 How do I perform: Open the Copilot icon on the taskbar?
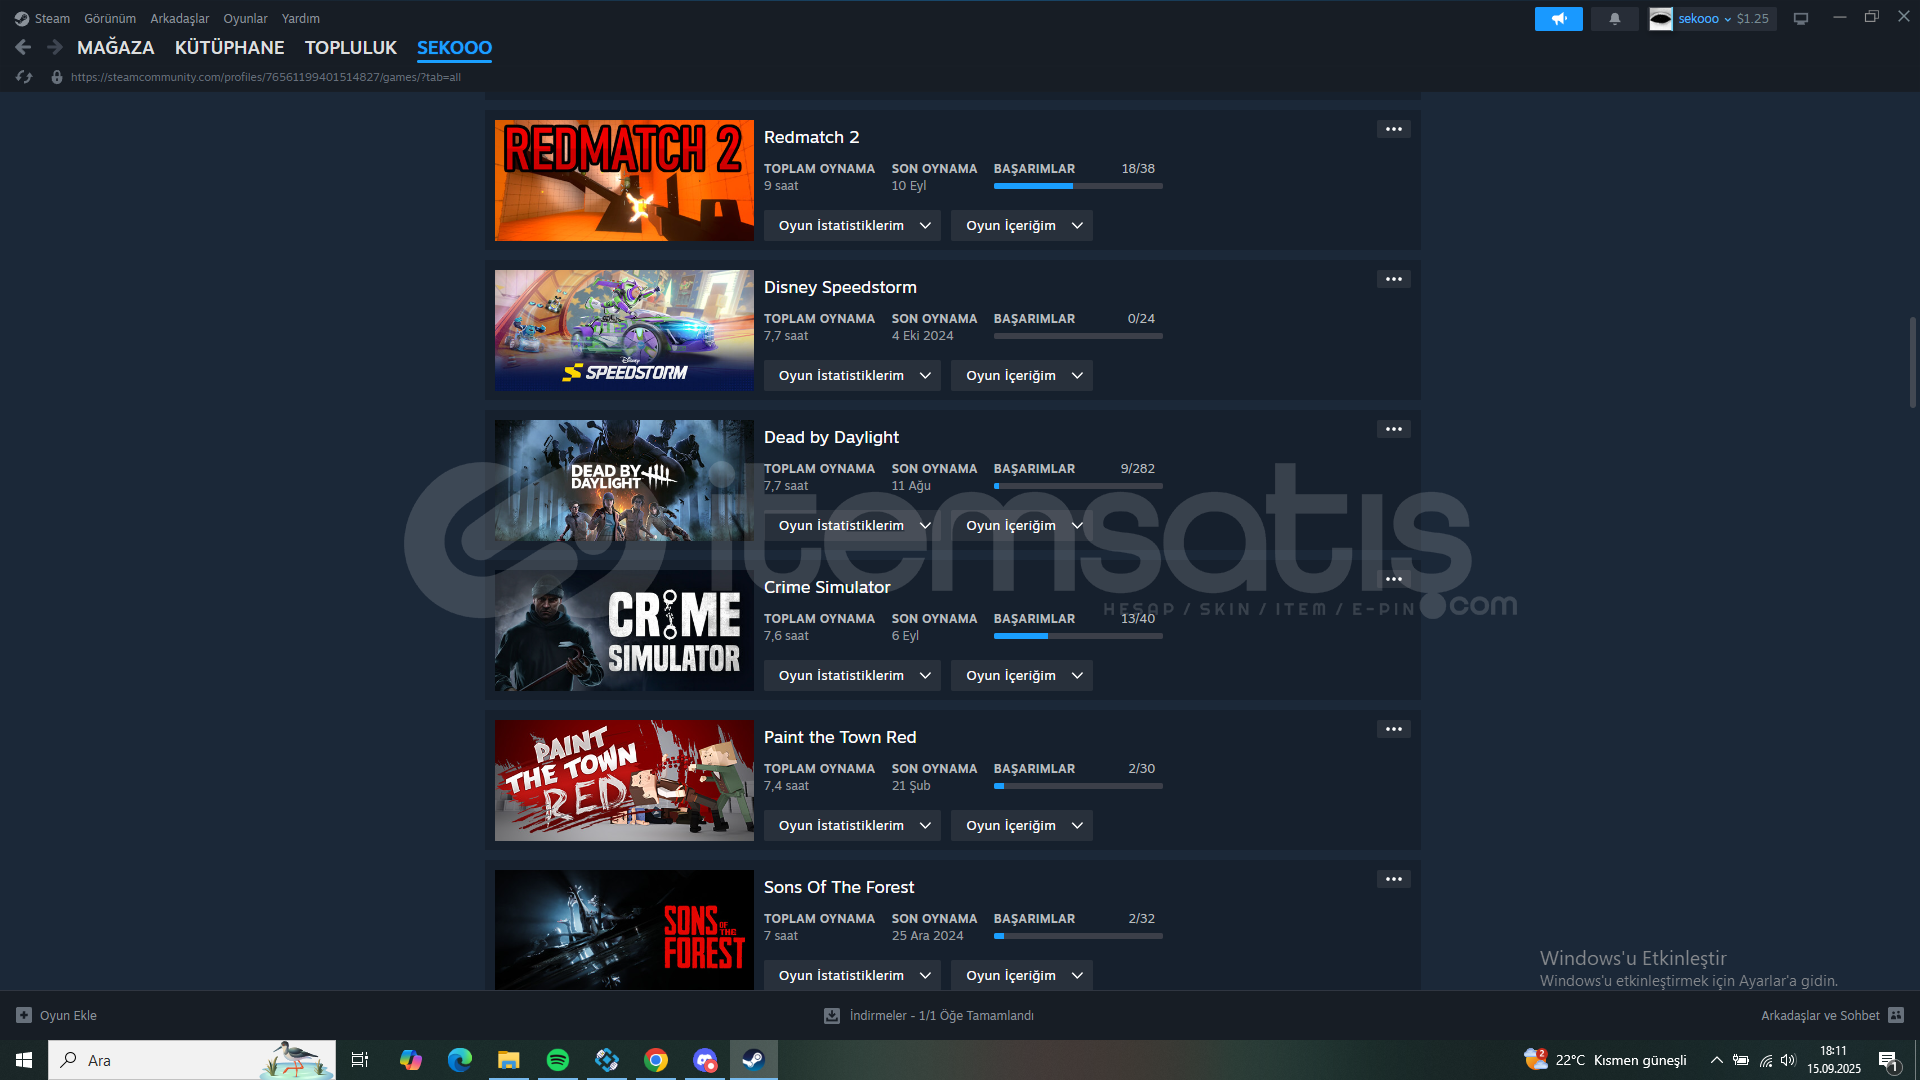tap(411, 1060)
